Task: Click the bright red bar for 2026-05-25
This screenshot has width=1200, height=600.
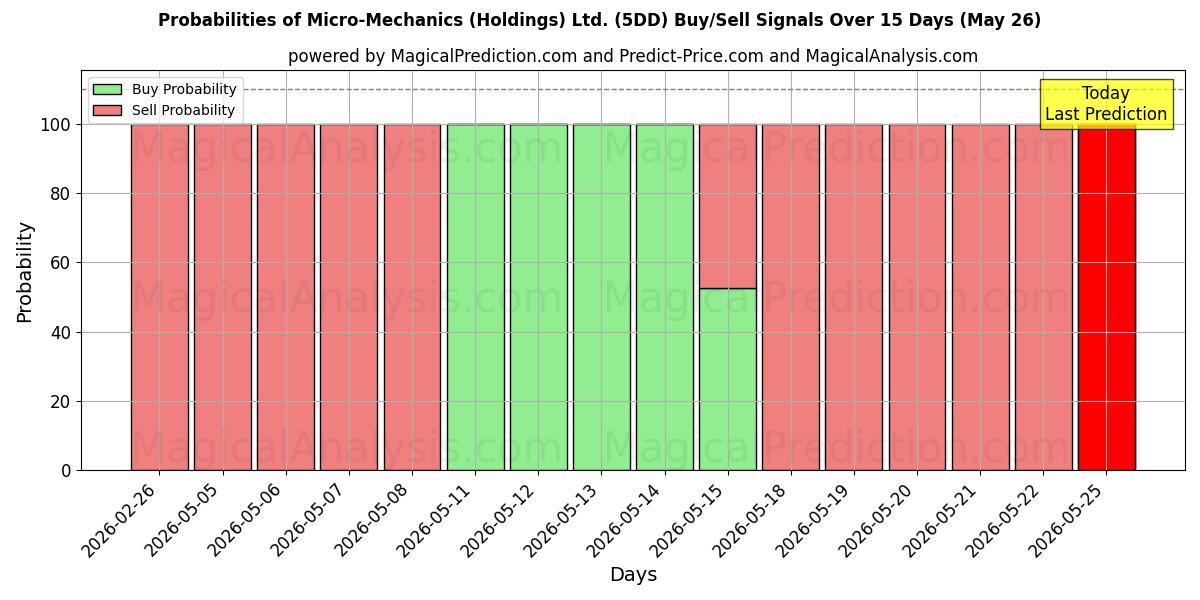Action: (1106, 297)
